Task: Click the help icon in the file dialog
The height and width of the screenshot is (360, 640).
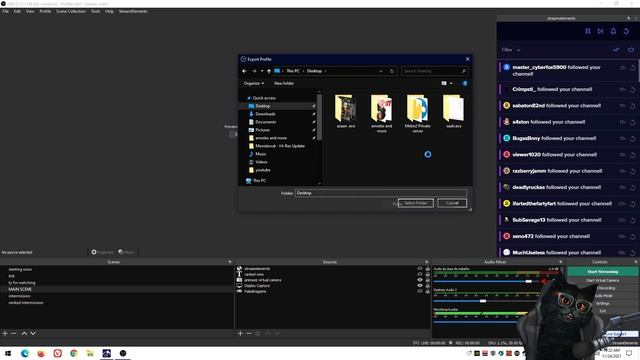Action: click(x=464, y=83)
